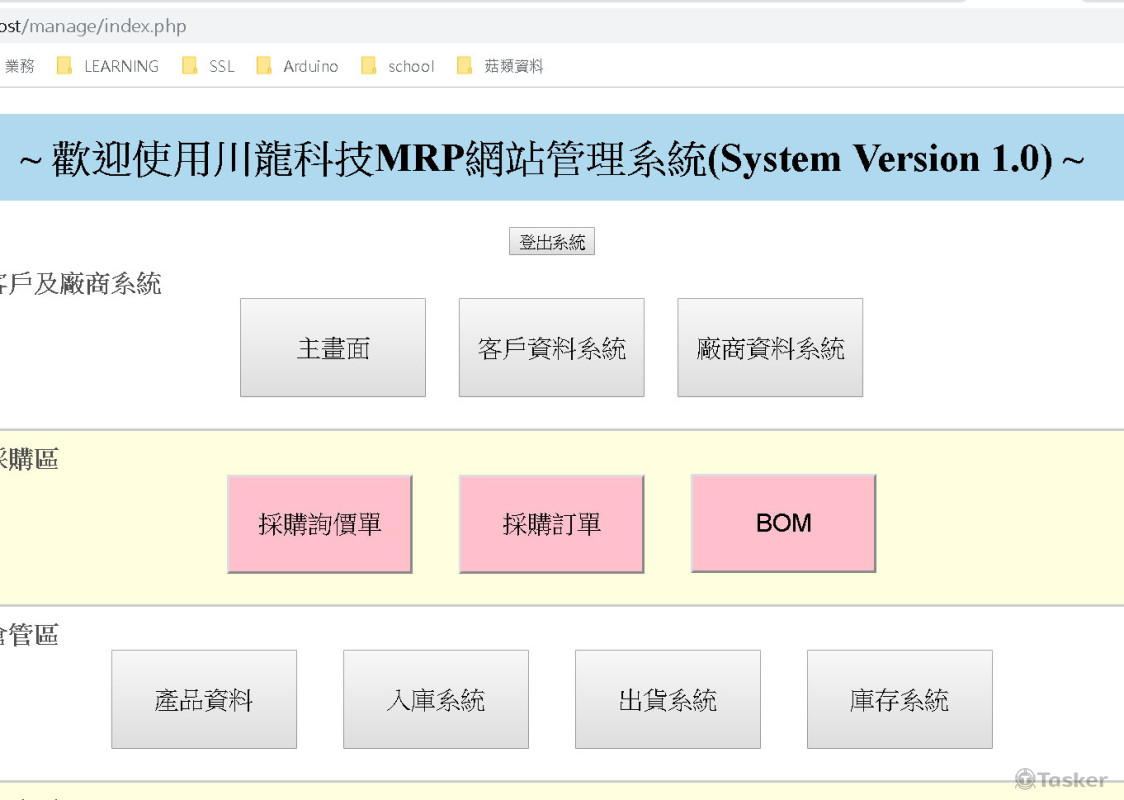Open the 庫存系統 inventory system
The width and height of the screenshot is (1124, 800).
click(899, 698)
